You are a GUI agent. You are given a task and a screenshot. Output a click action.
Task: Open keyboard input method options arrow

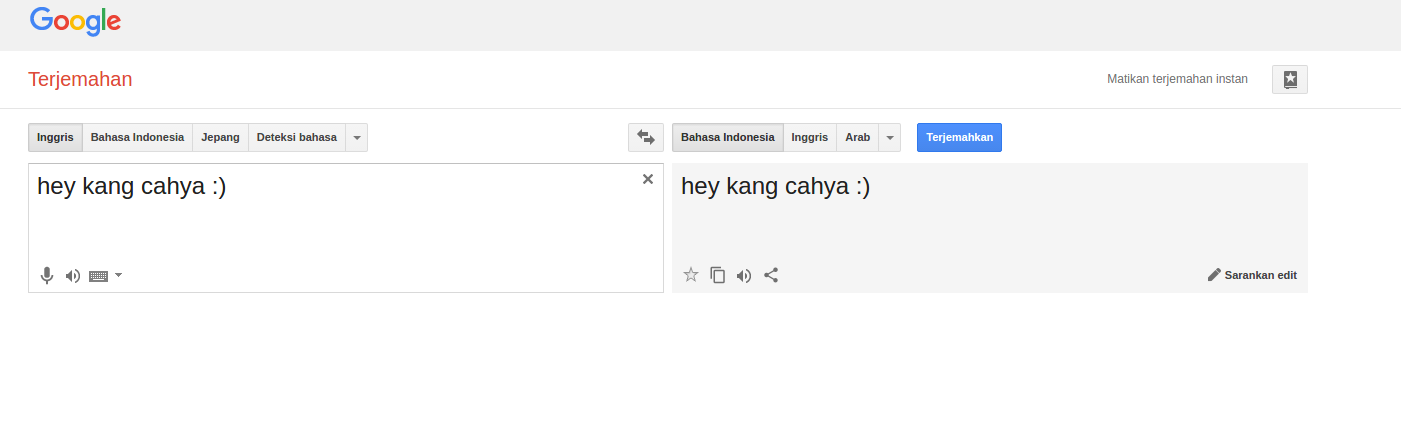point(119,275)
